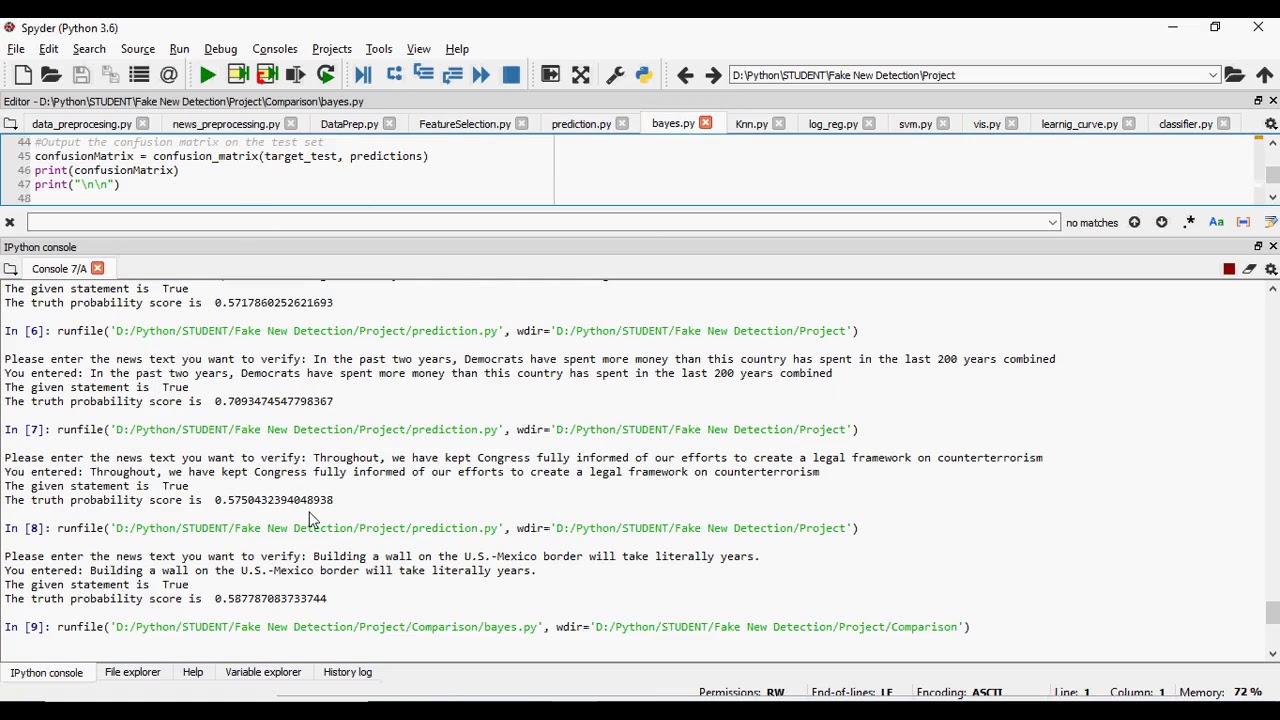Image resolution: width=1280 pixels, height=720 pixels.
Task: Open the Source menu
Action: click(x=138, y=49)
